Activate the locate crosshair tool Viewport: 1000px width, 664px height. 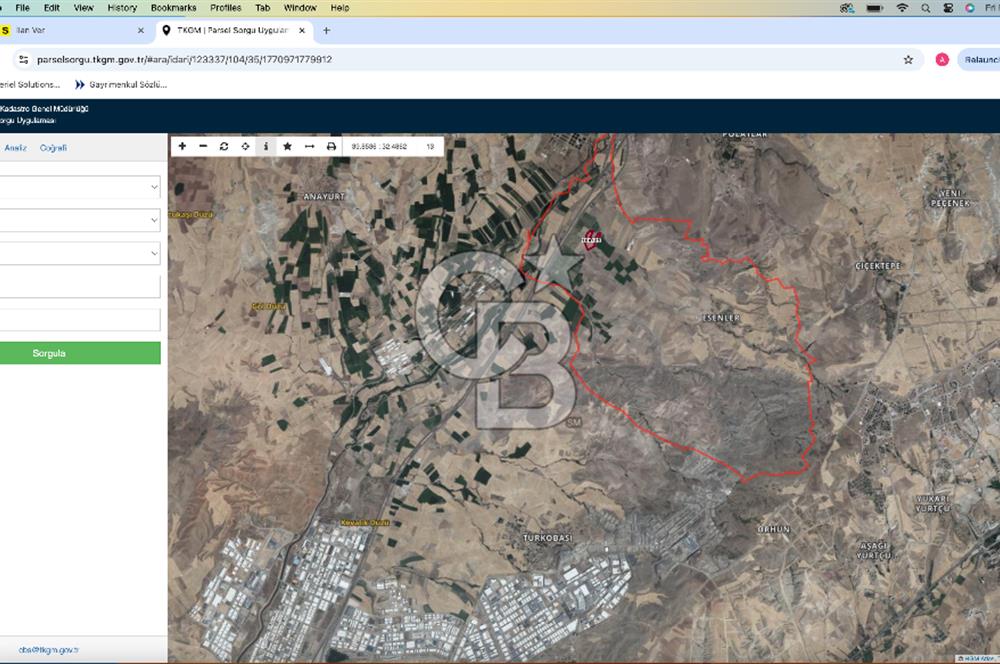[245, 146]
